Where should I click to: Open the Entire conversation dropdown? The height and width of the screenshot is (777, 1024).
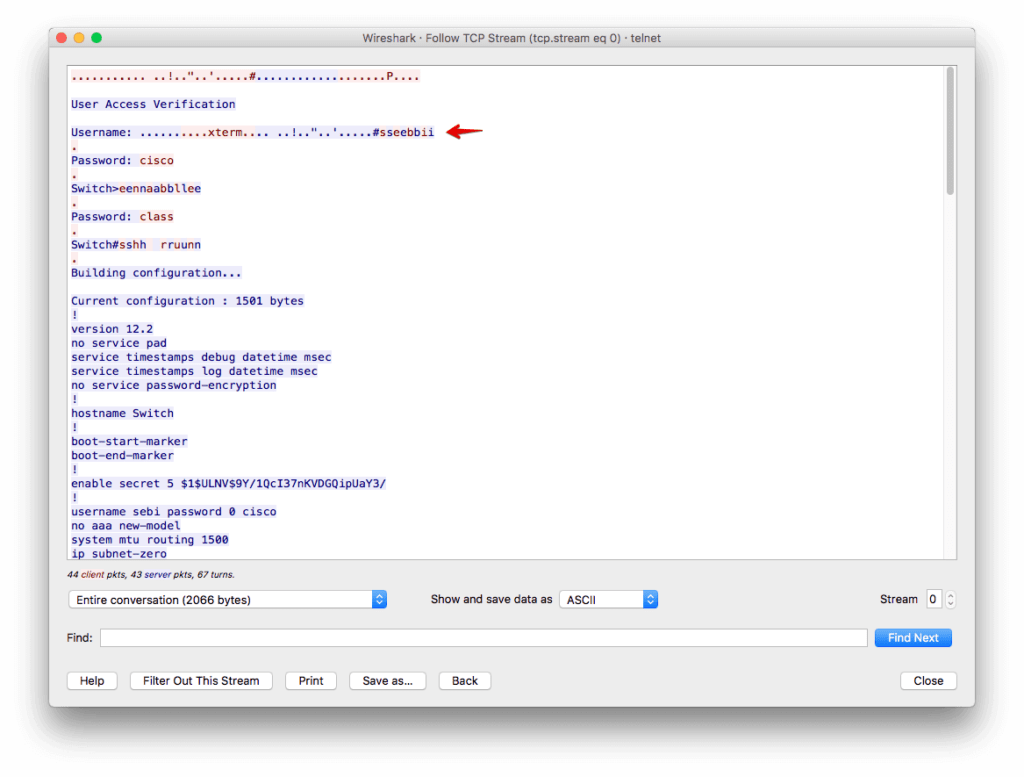227,599
